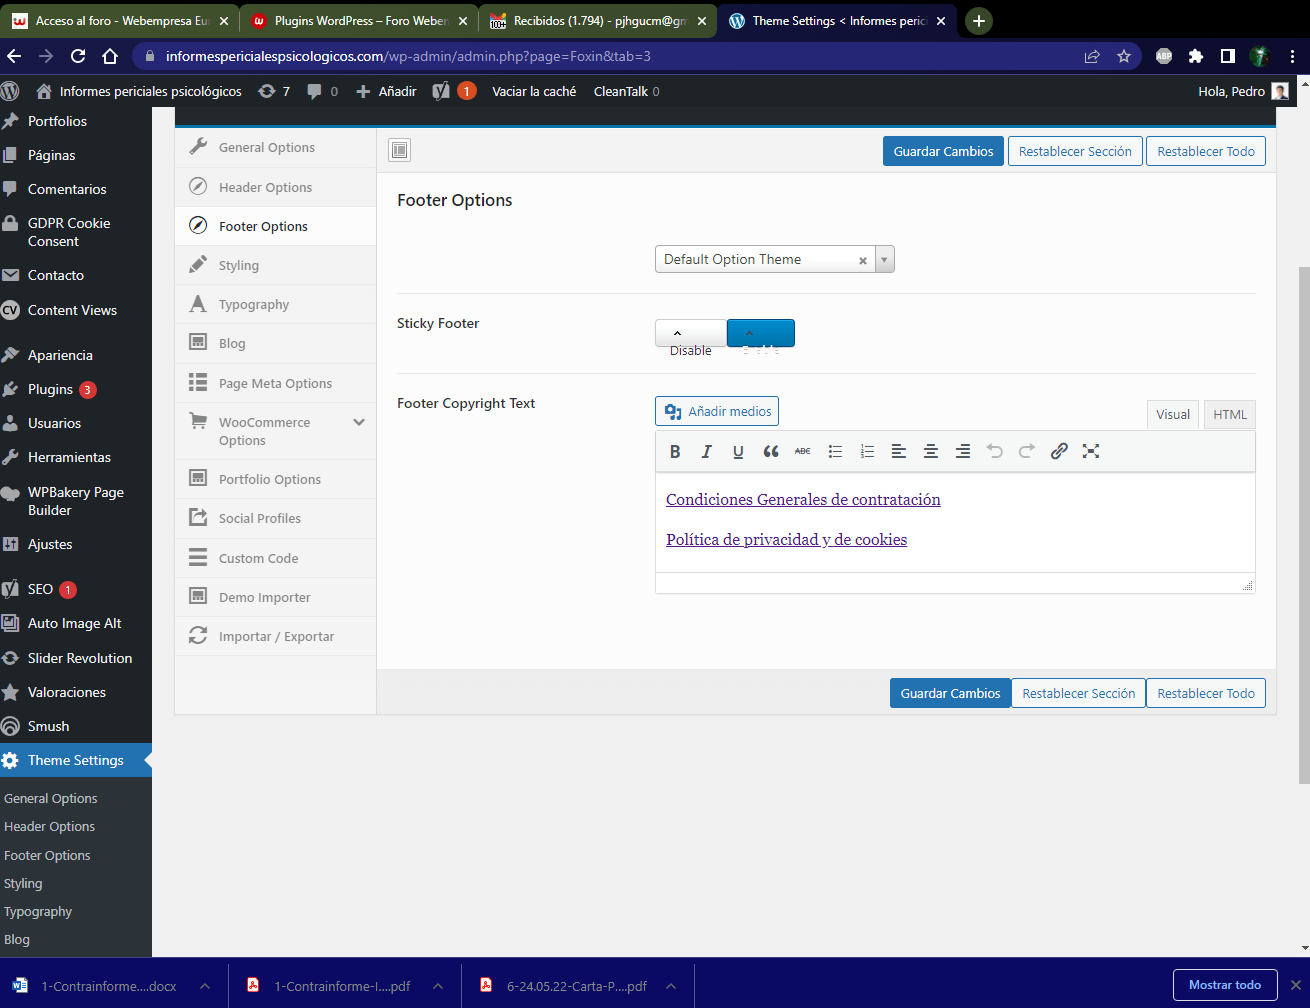This screenshot has height=1008, width=1310.
Task: Open the menu for 1-Contrainforme pdf download
Action: coord(438,986)
